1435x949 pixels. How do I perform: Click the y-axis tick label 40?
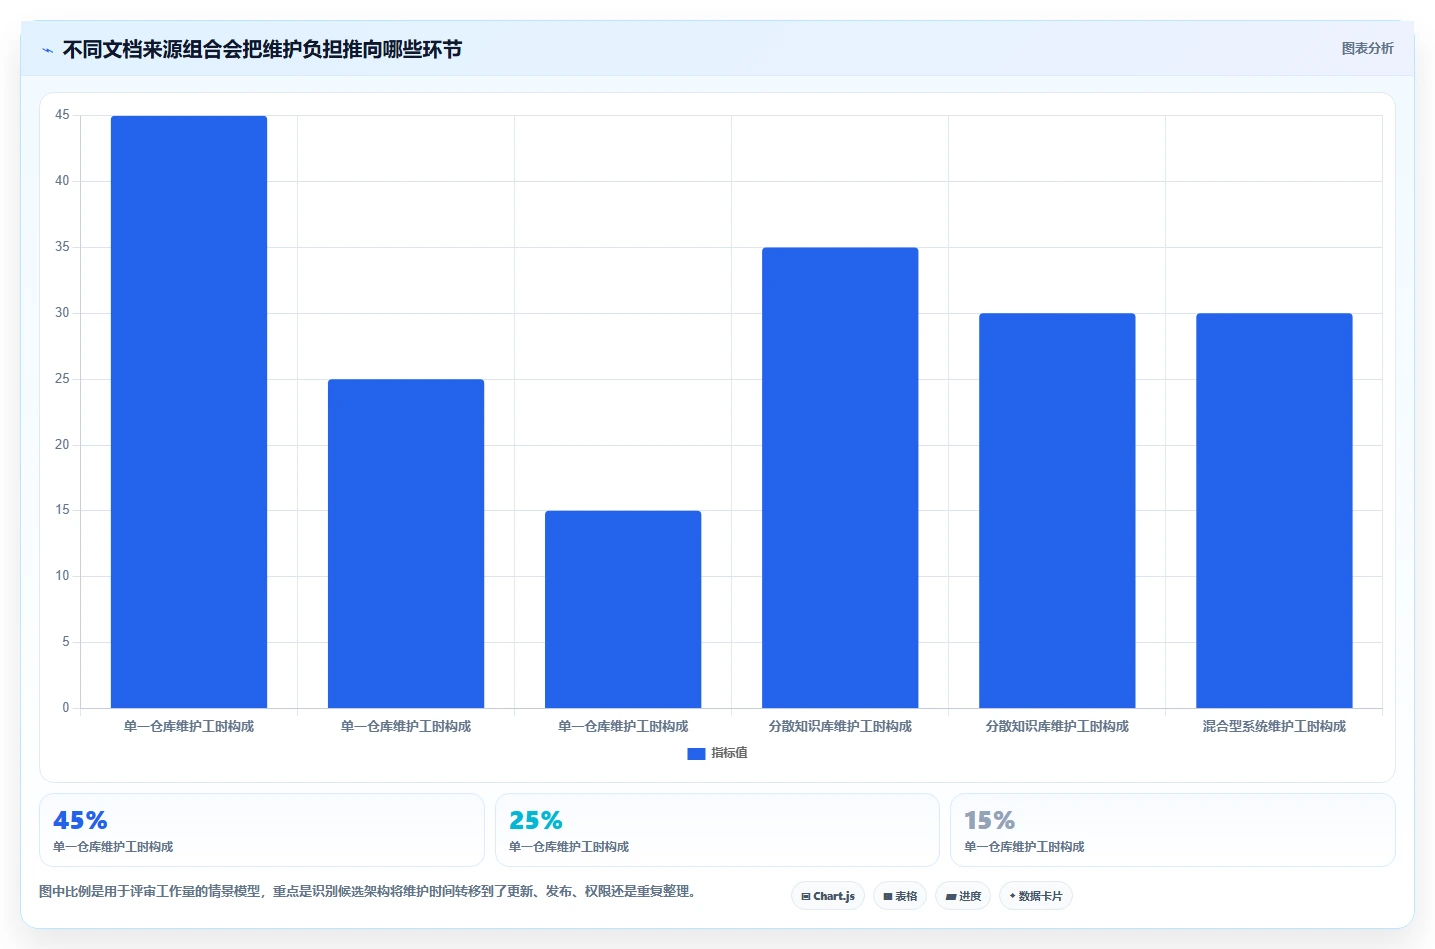(x=62, y=181)
